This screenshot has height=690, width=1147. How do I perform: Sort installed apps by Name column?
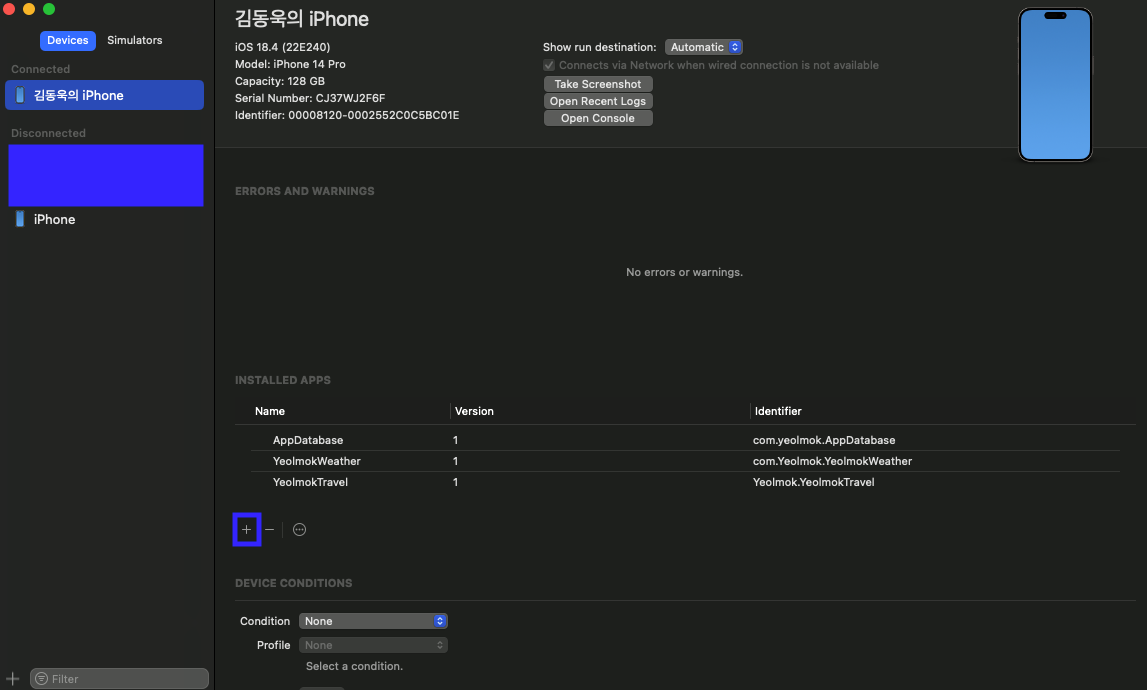[x=270, y=411]
